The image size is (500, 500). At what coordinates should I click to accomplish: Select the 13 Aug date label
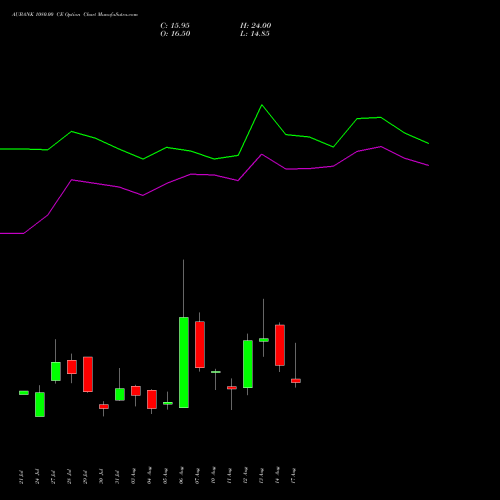point(261,475)
